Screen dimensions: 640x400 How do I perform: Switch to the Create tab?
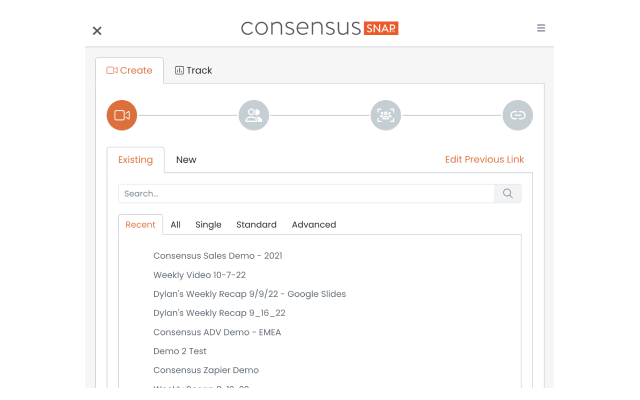(129, 70)
